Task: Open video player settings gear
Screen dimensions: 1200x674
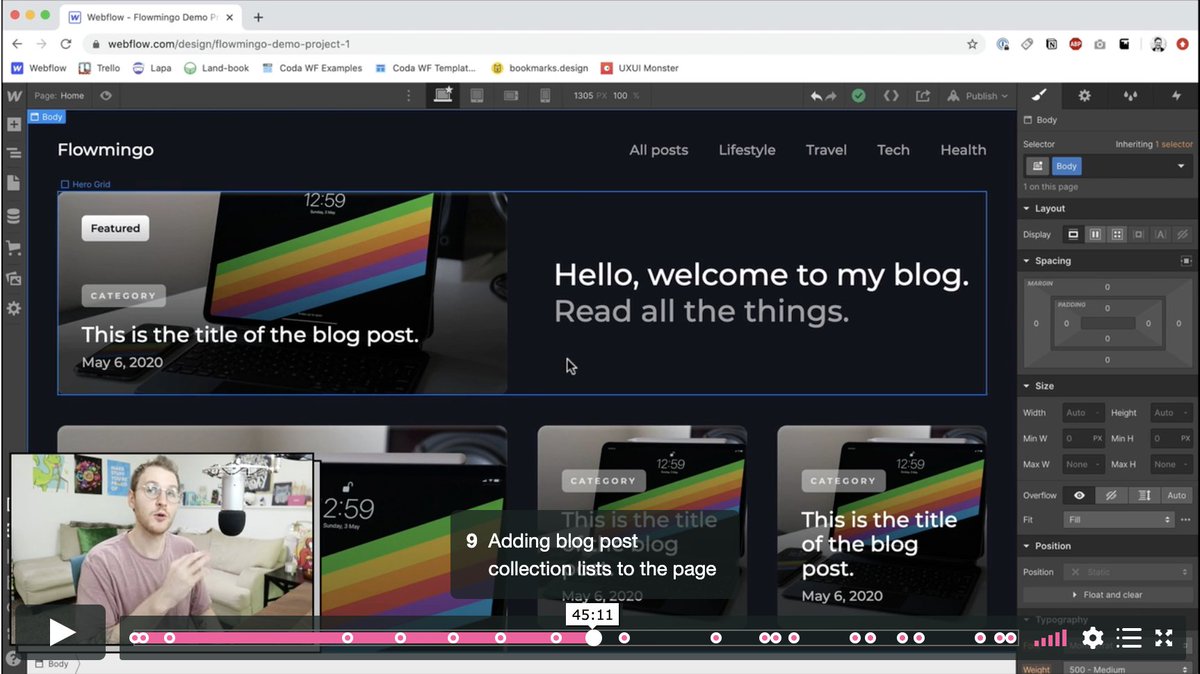Action: 1093,637
